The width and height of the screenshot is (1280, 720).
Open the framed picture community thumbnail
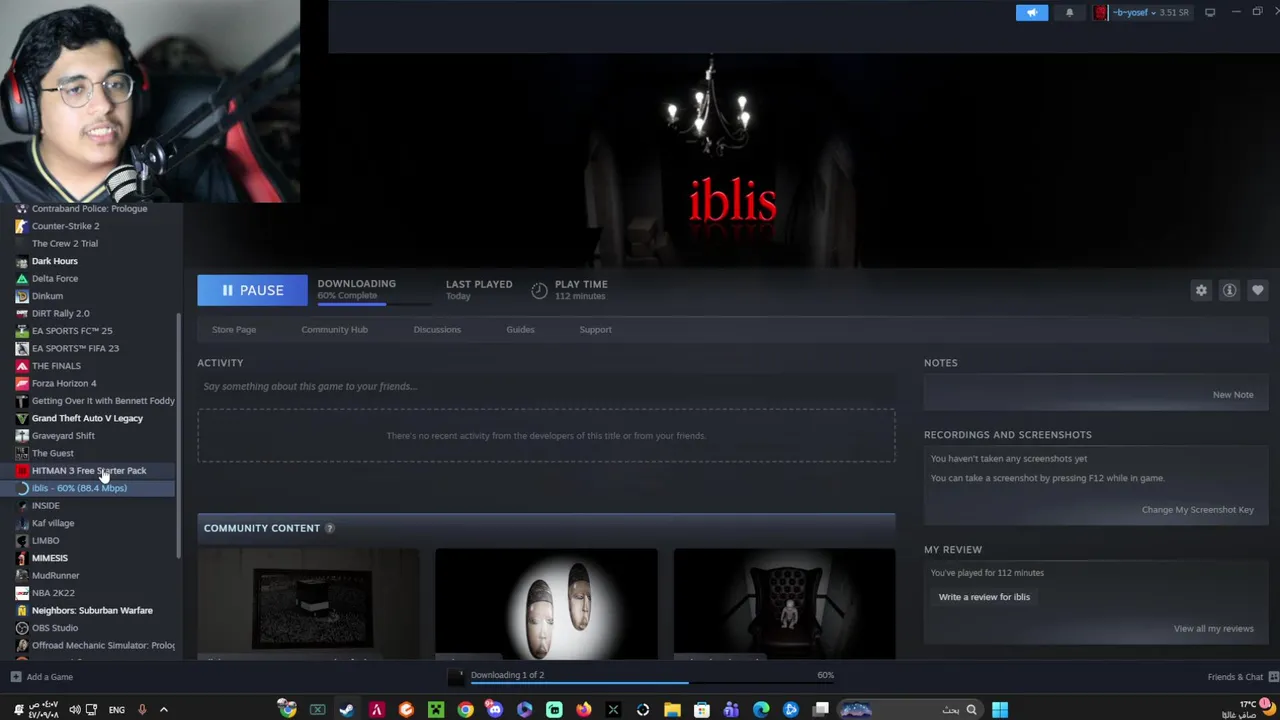[x=308, y=603]
